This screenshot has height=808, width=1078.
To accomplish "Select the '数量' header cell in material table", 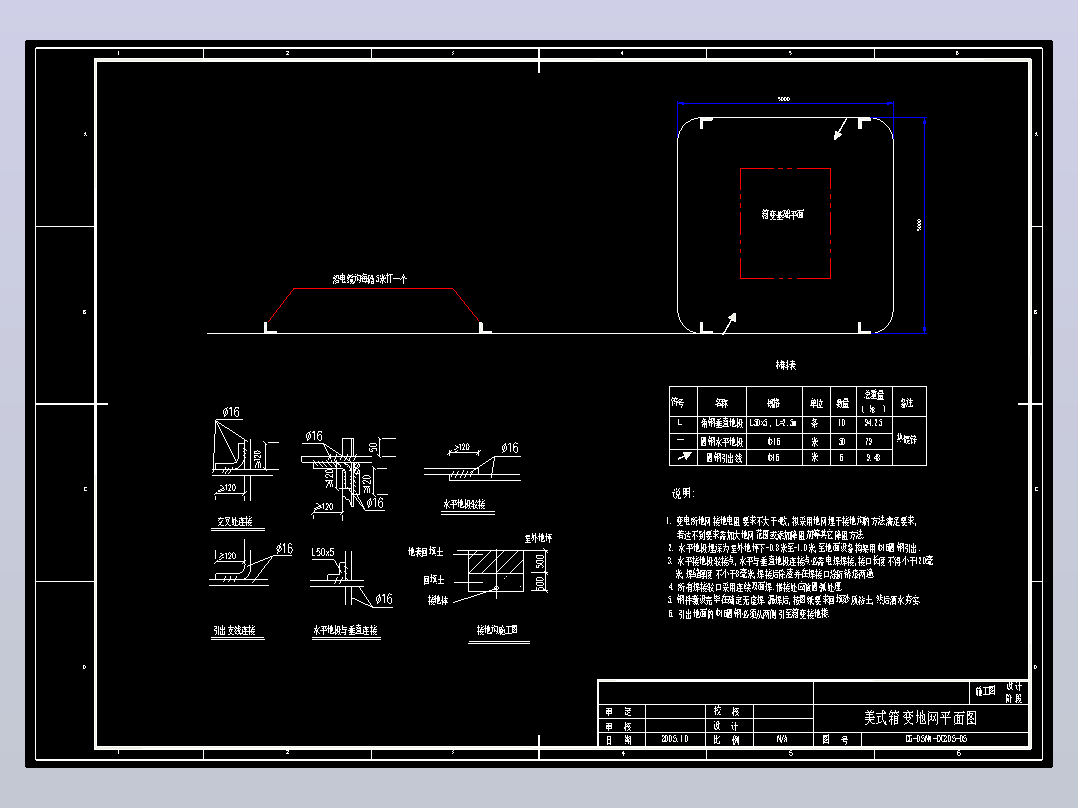I will click(843, 403).
